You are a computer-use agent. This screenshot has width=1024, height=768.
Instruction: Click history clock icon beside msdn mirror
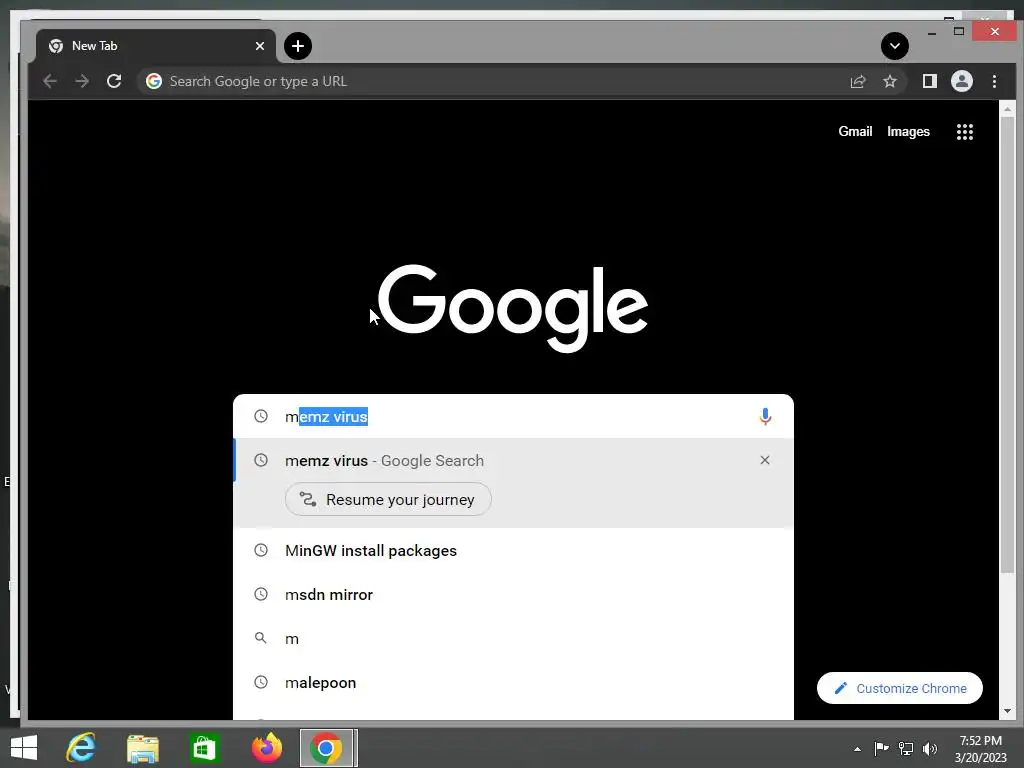[261, 594]
